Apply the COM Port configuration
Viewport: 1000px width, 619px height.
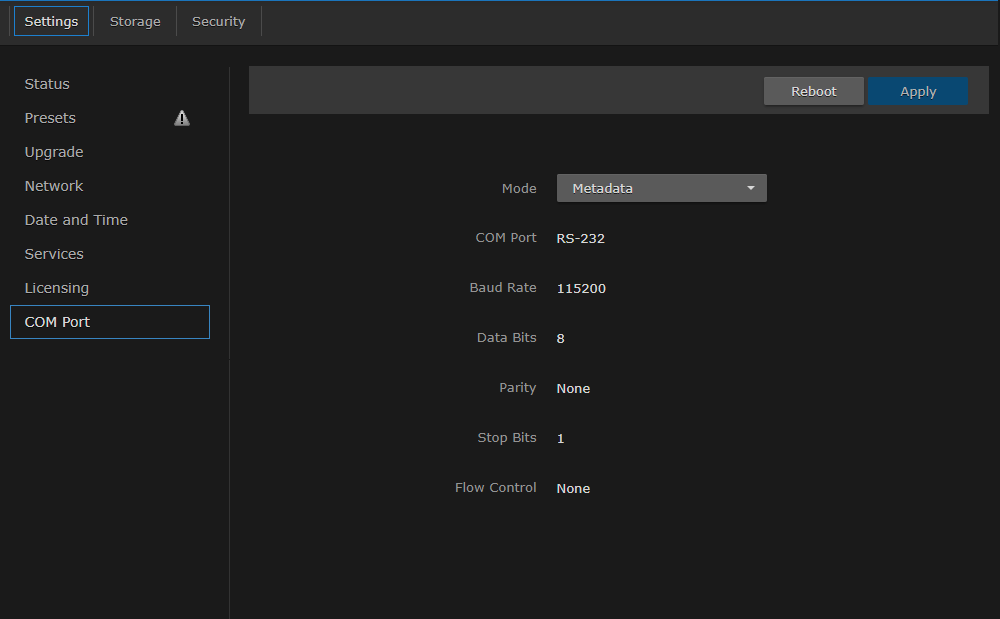(917, 91)
